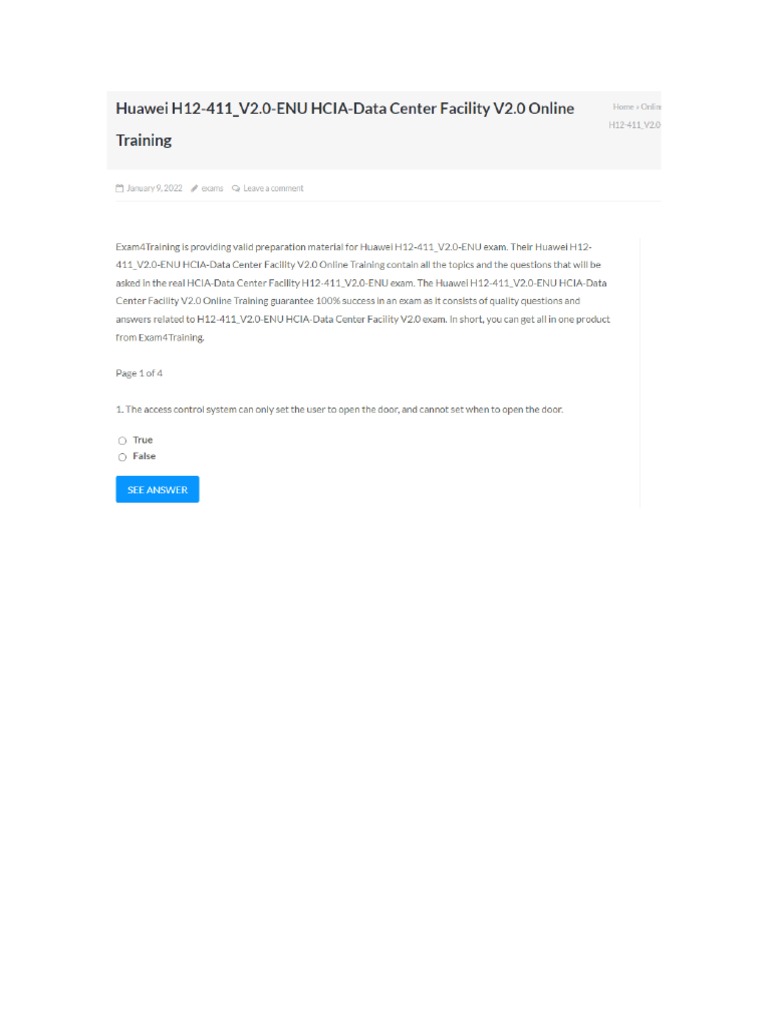The height and width of the screenshot is (1024, 768).
Task: Click the page title heading
Action: [345, 124]
